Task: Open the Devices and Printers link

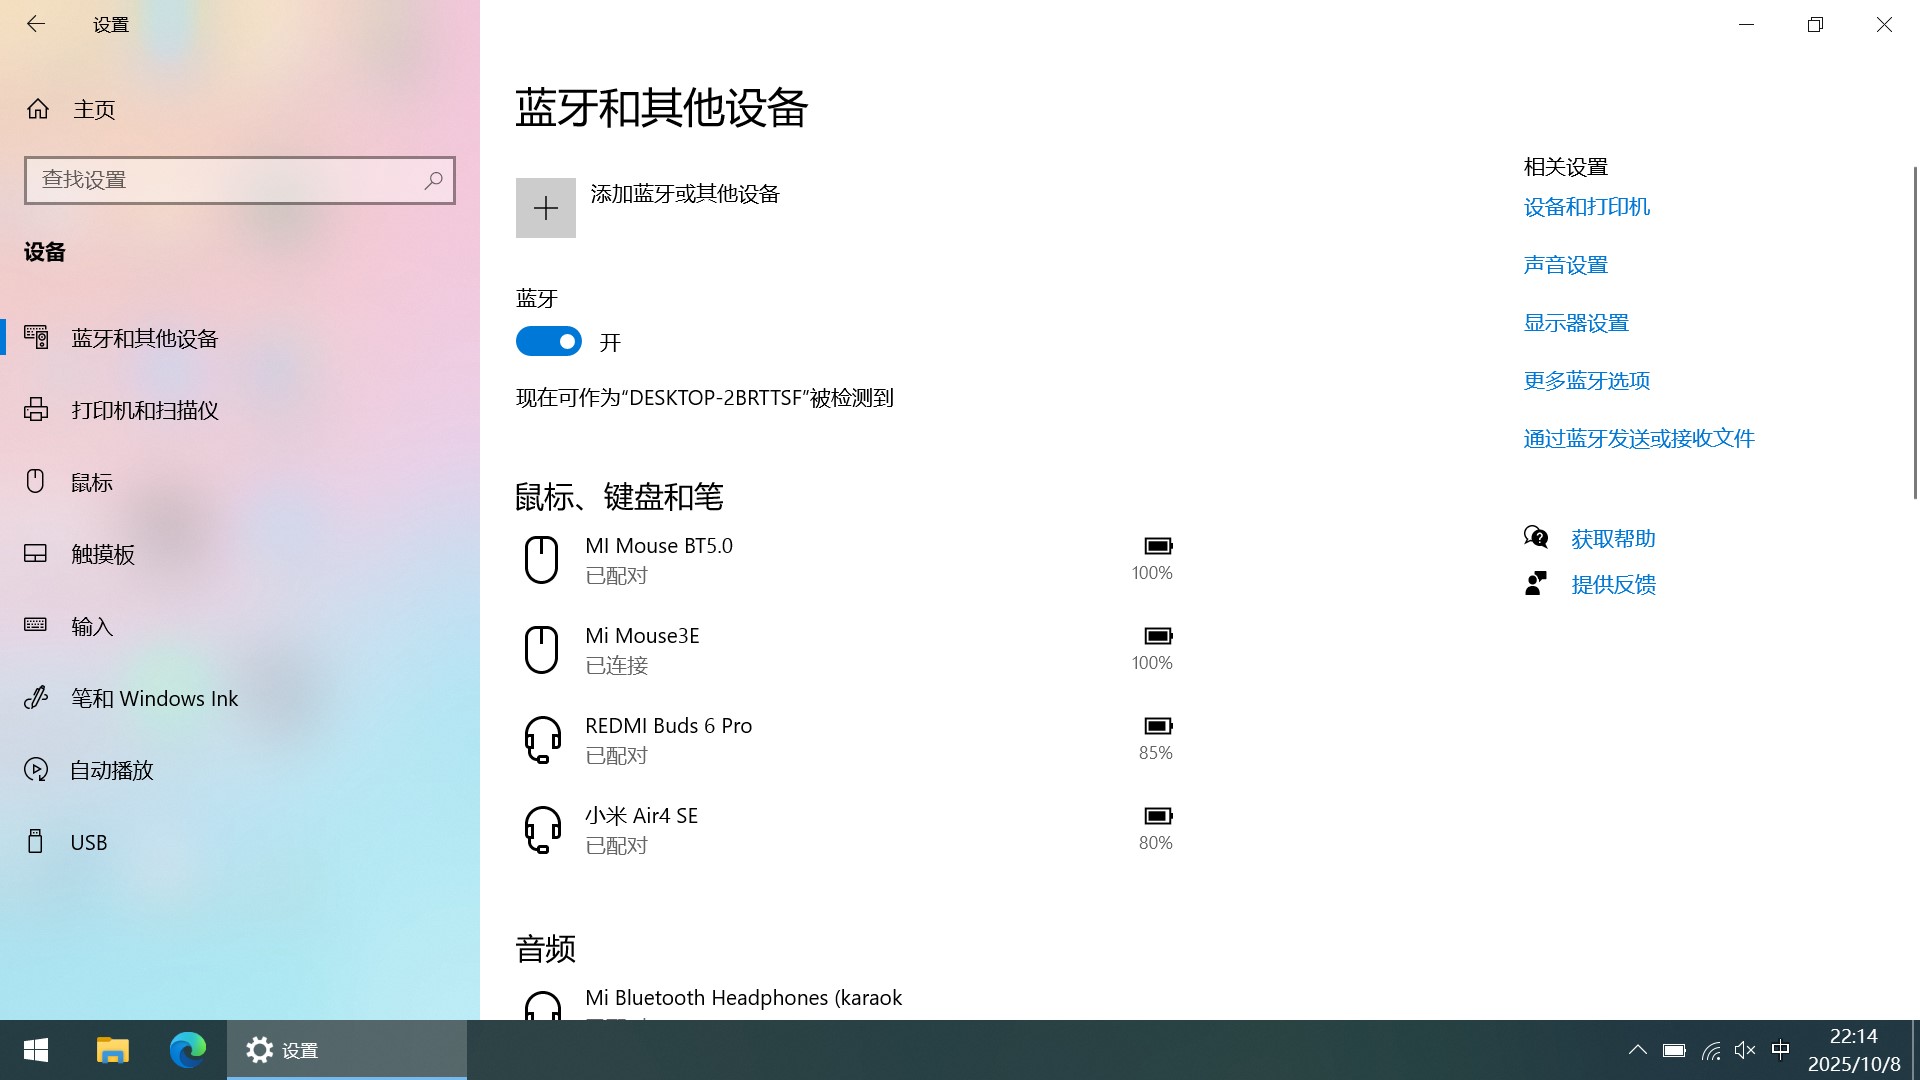Action: coord(1586,207)
